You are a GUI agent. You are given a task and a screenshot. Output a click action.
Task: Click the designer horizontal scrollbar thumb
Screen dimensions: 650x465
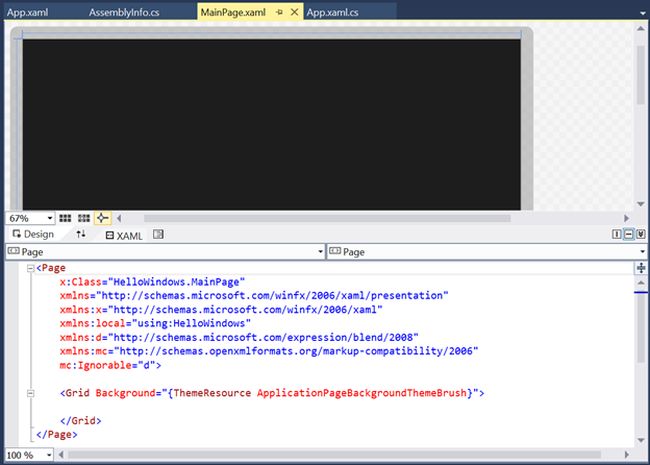point(327,218)
